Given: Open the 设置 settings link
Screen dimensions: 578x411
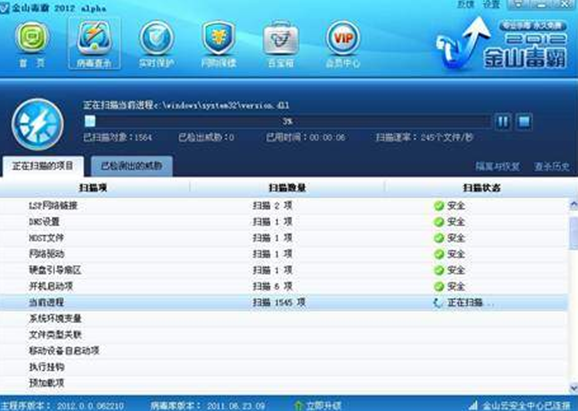Looking at the screenshot, I should pos(491,4).
